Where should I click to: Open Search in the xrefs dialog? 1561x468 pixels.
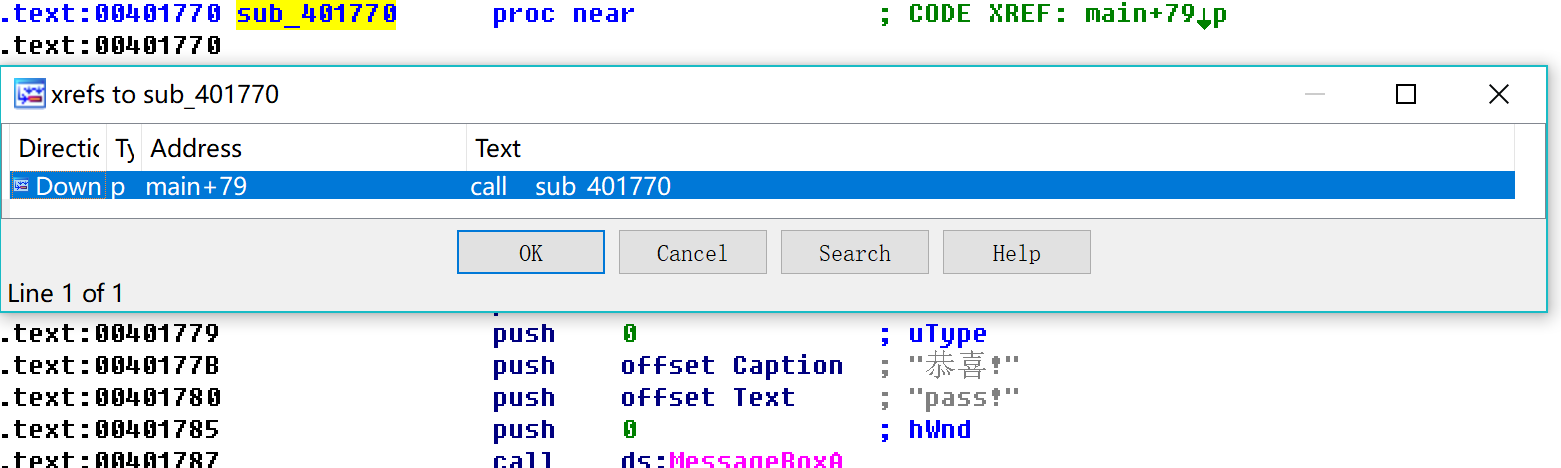click(855, 252)
